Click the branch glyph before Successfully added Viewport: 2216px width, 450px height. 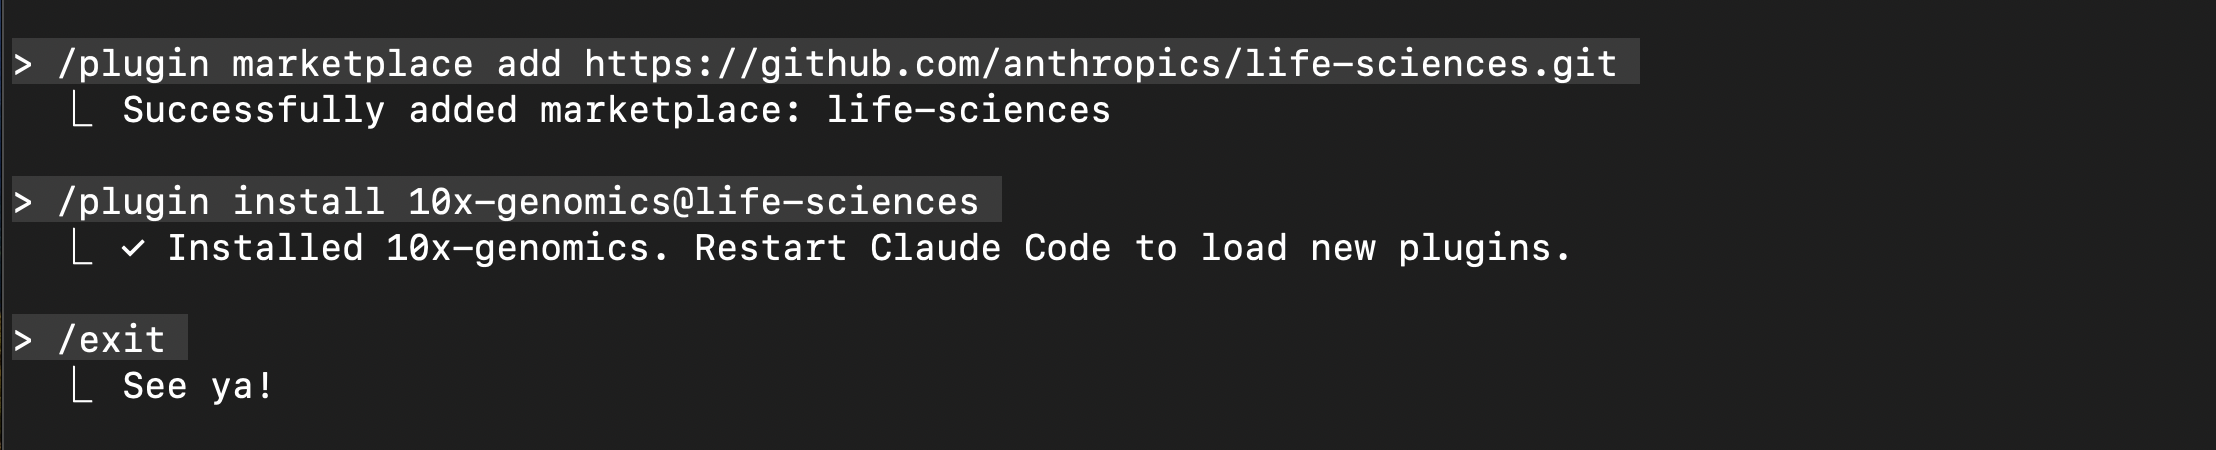(x=82, y=112)
